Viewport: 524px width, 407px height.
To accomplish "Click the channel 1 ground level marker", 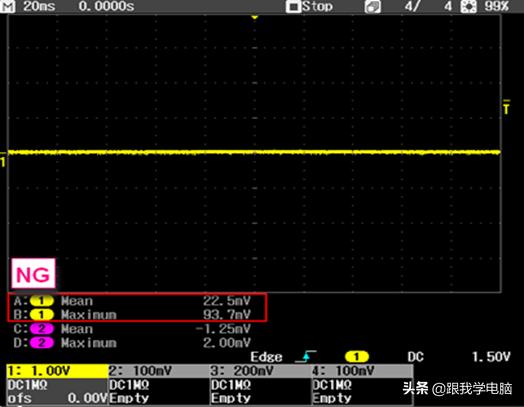I will coord(3,159).
